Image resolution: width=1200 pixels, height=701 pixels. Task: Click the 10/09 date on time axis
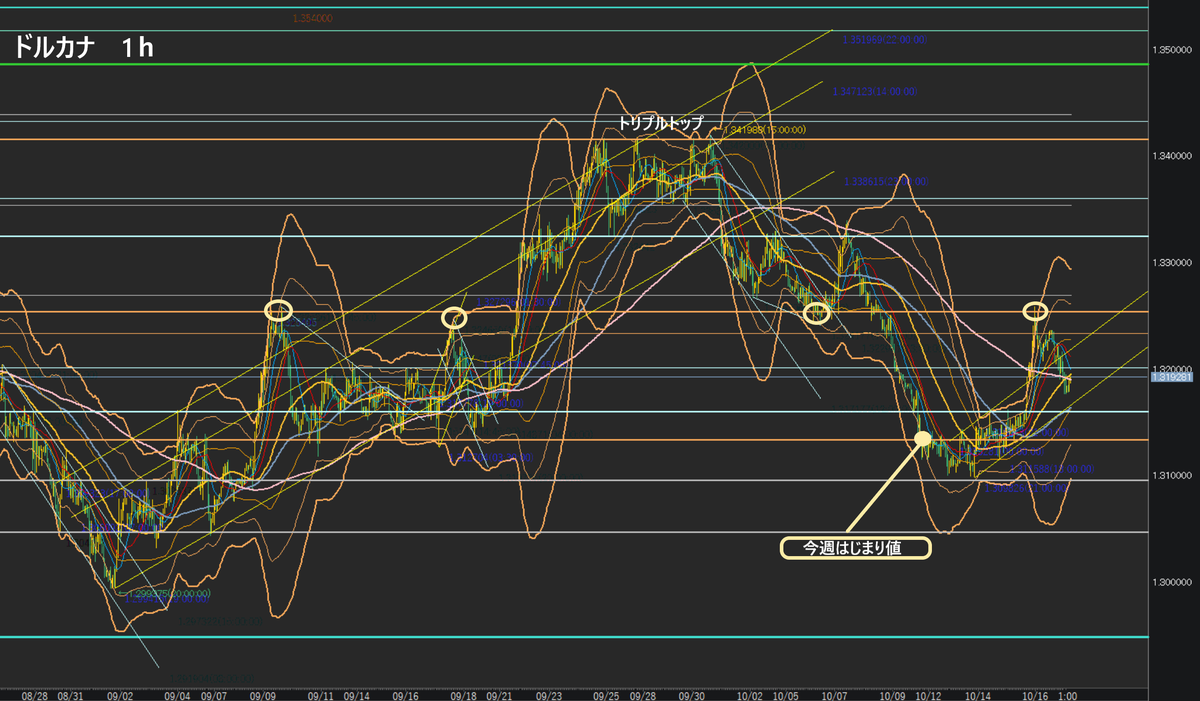[892, 694]
